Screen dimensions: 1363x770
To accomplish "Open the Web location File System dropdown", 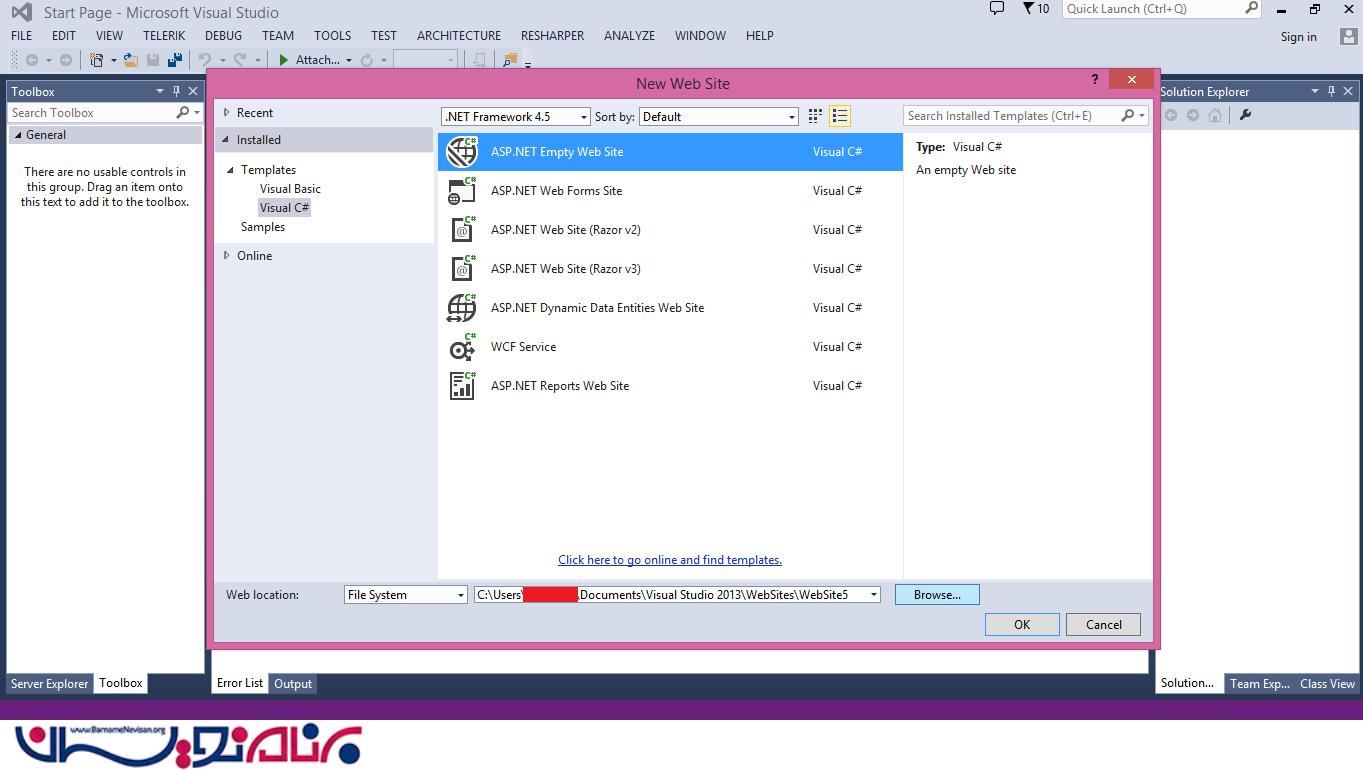I will coord(405,595).
